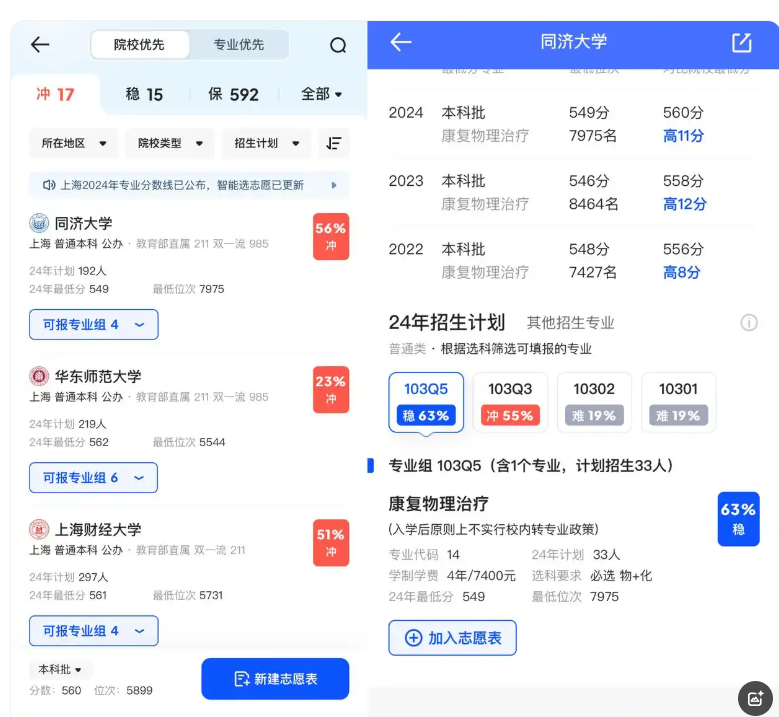
Task: Expand 可报专业组 6 under 华东师范大学
Action: [93, 478]
